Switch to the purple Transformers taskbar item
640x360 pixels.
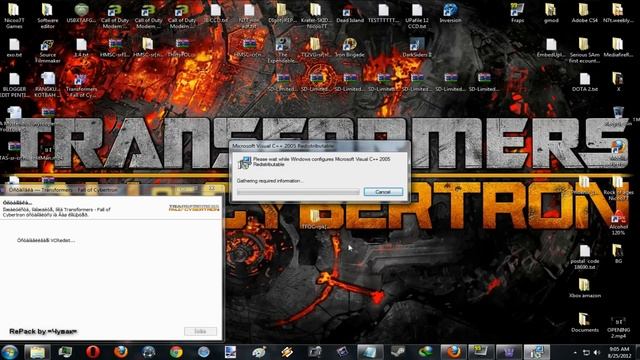[508, 352]
